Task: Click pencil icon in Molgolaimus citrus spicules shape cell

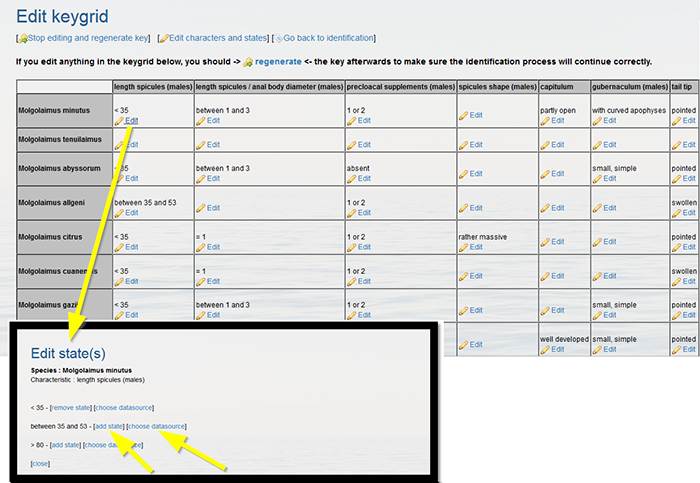Action: (x=463, y=247)
